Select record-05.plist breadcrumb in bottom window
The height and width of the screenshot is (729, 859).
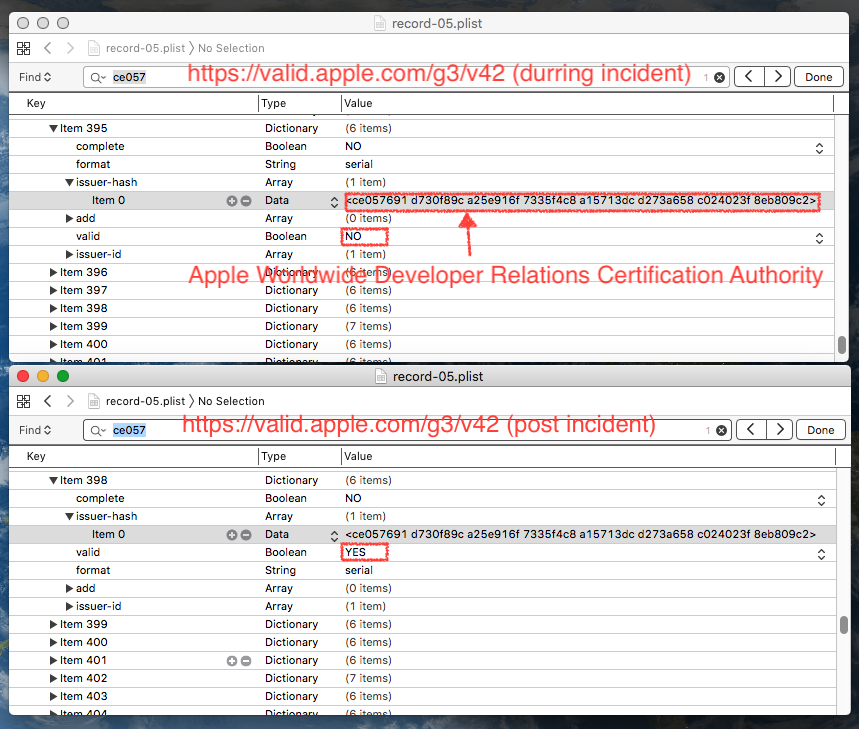[x=145, y=401]
